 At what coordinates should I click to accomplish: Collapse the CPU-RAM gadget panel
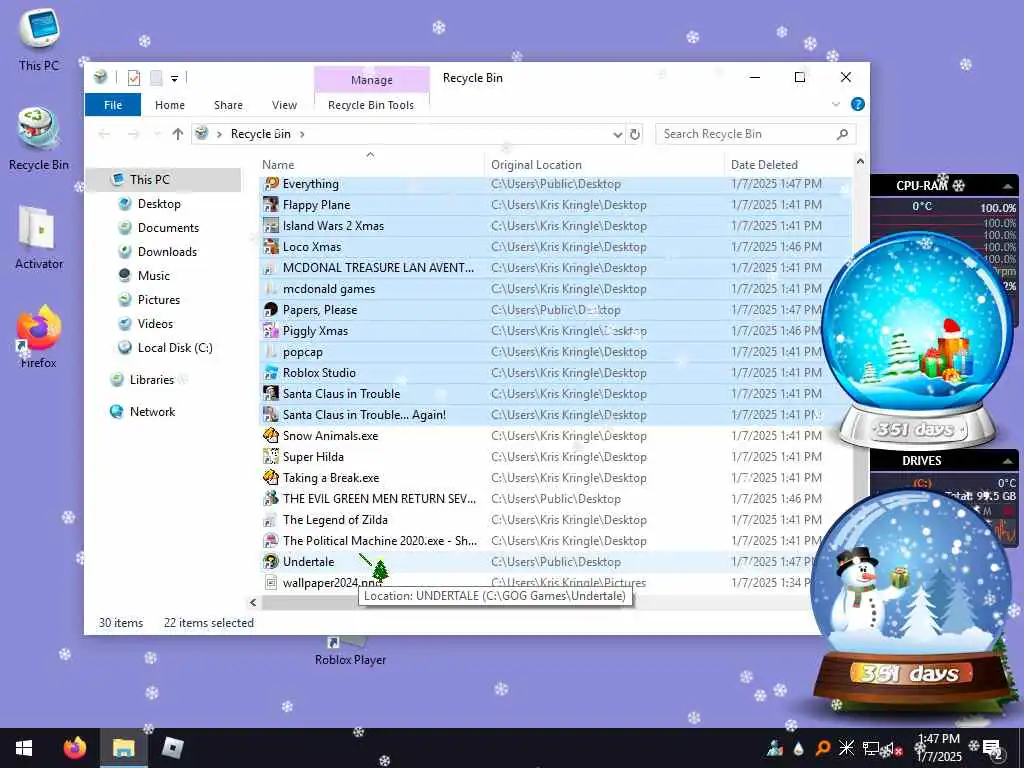point(1007,186)
